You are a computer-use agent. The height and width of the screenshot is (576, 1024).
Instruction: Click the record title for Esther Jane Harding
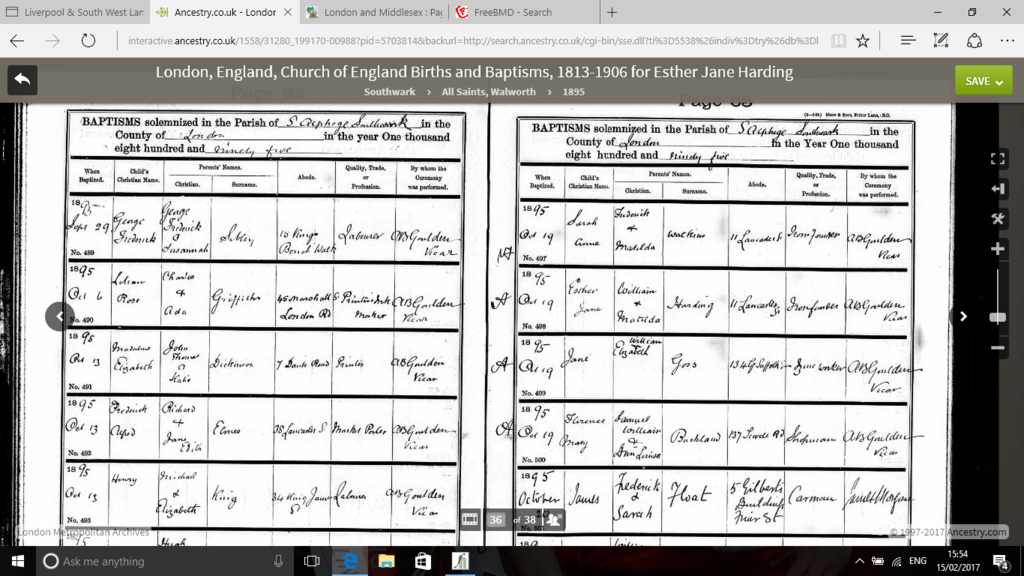(474, 72)
